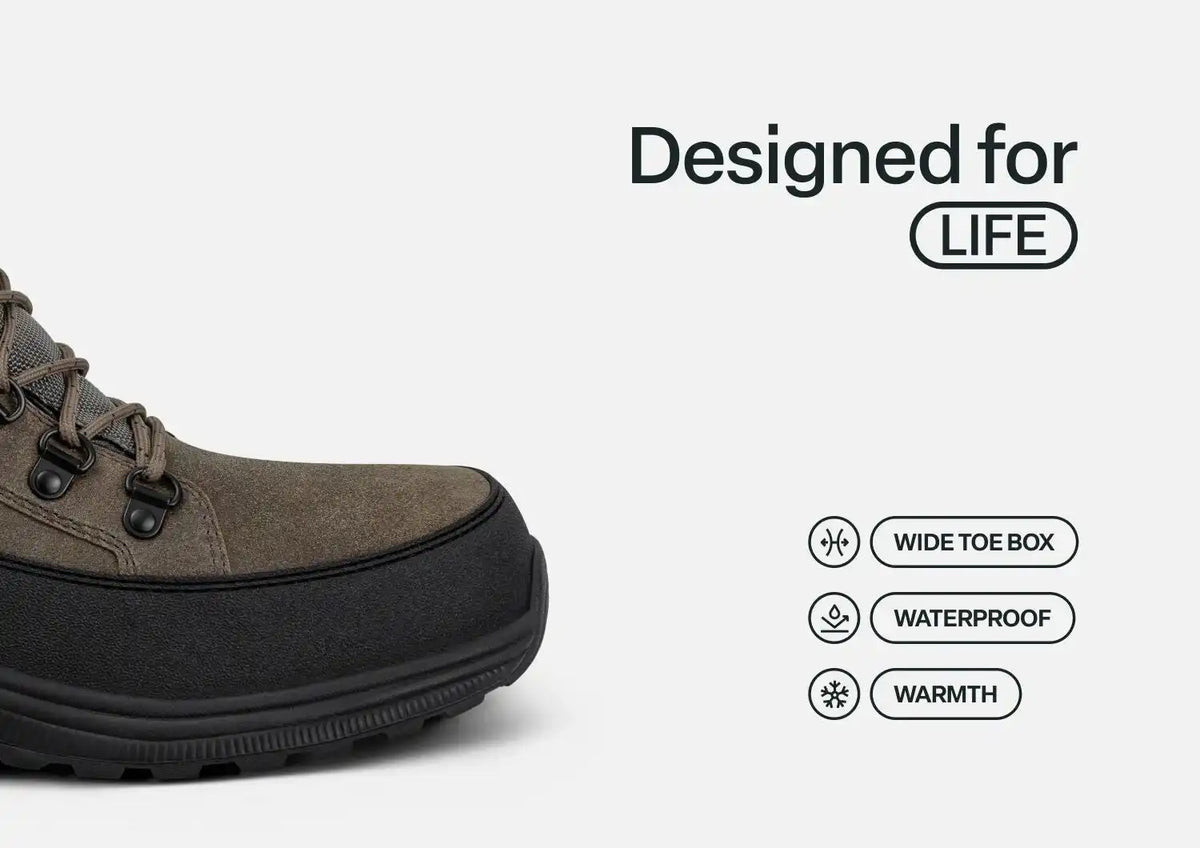Click the snowflake warmth icon
Screen dimensions: 1200x848
tap(833, 694)
